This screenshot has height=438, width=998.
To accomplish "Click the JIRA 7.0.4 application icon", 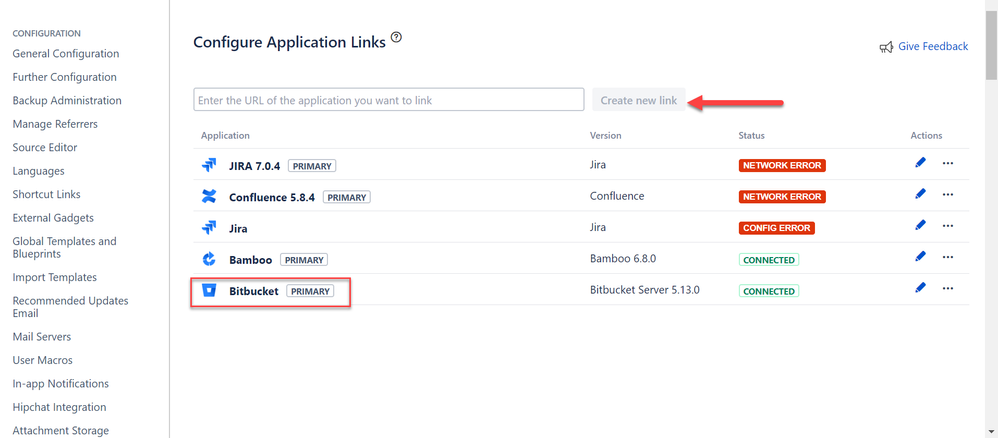I will tap(209, 166).
